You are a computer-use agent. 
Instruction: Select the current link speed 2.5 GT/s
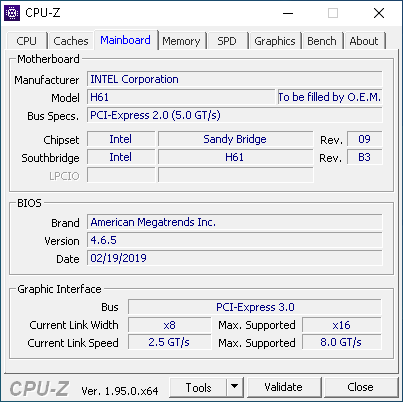(170, 342)
